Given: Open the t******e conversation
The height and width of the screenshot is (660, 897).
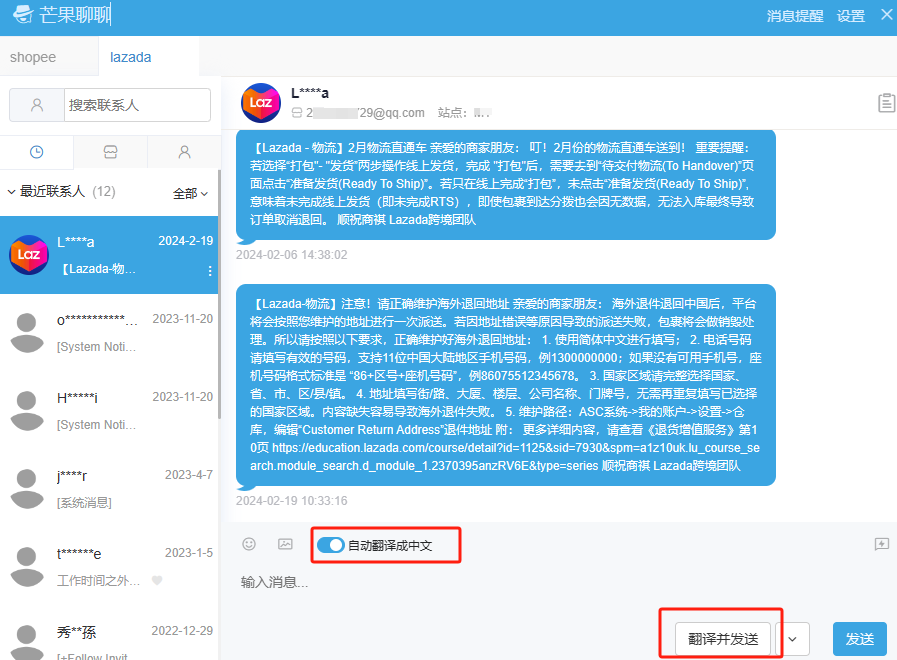Looking at the screenshot, I should coord(109,567).
